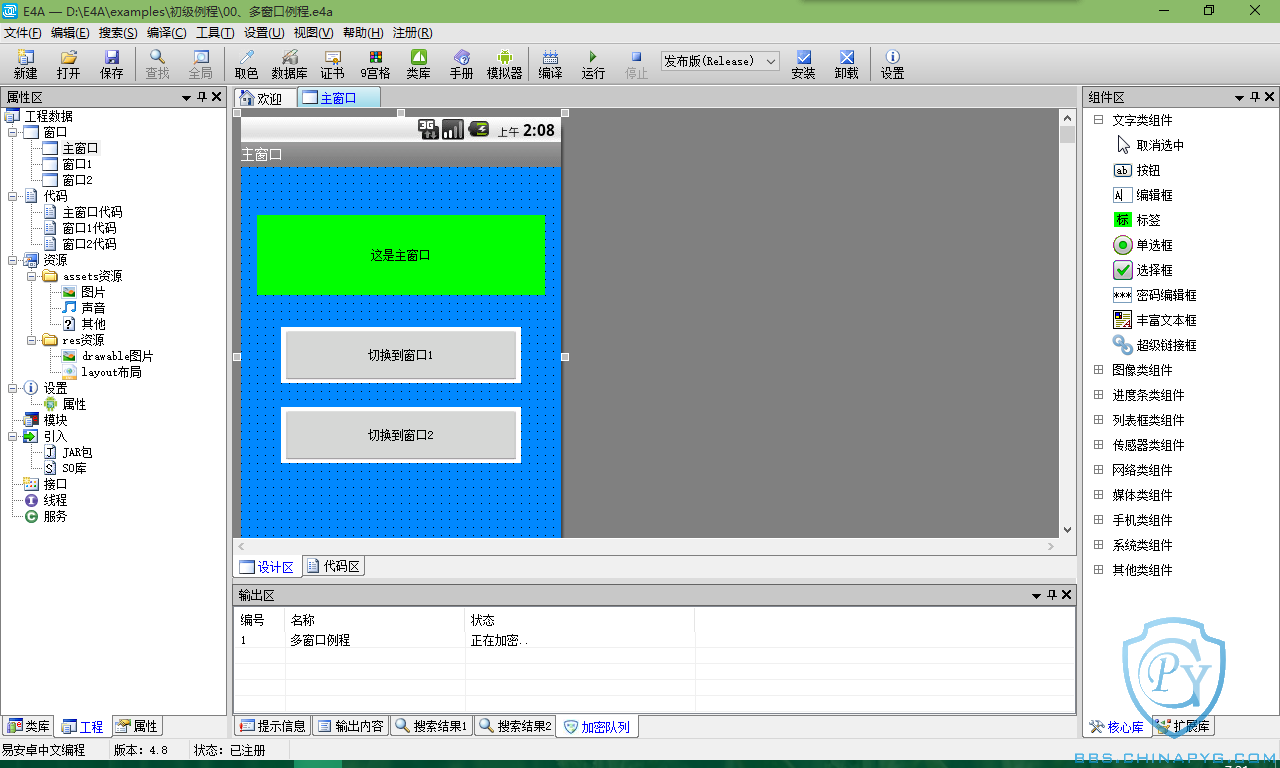
Task: Switch to the 代码区 tab
Action: 334,567
